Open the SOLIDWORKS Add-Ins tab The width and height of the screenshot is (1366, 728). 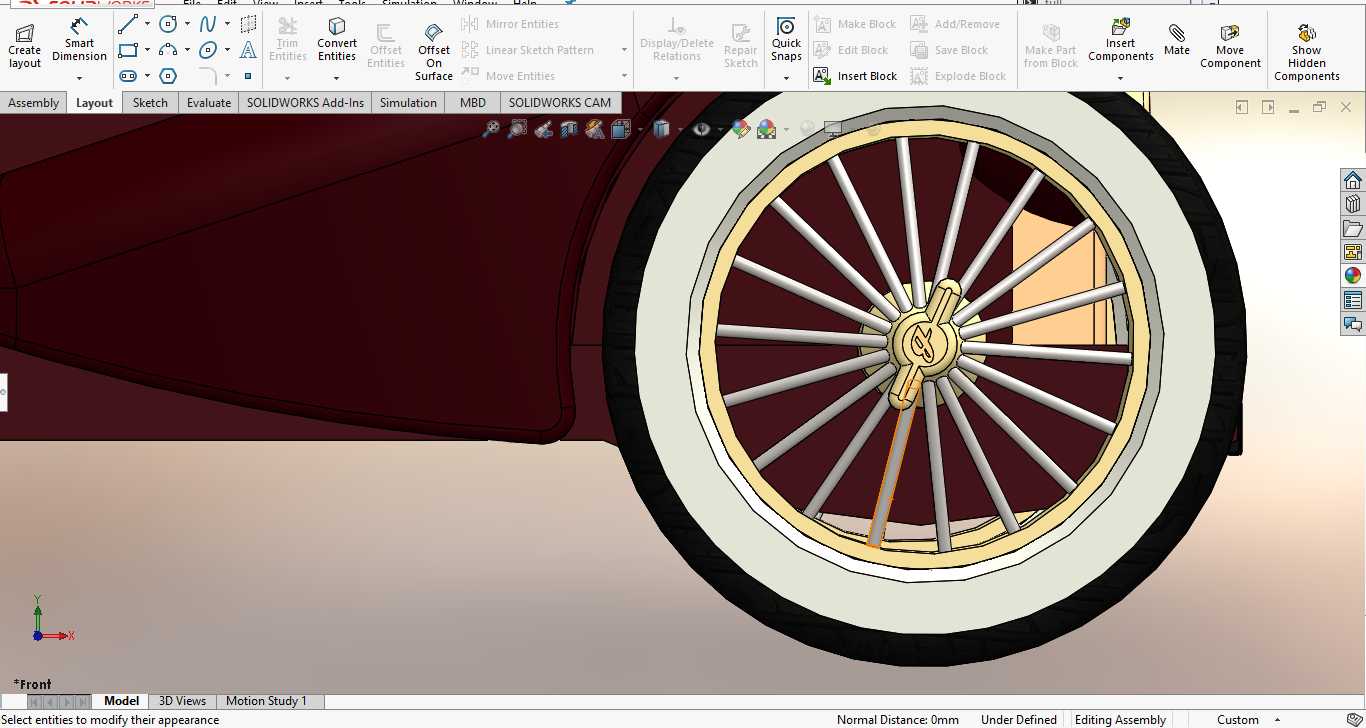306,103
